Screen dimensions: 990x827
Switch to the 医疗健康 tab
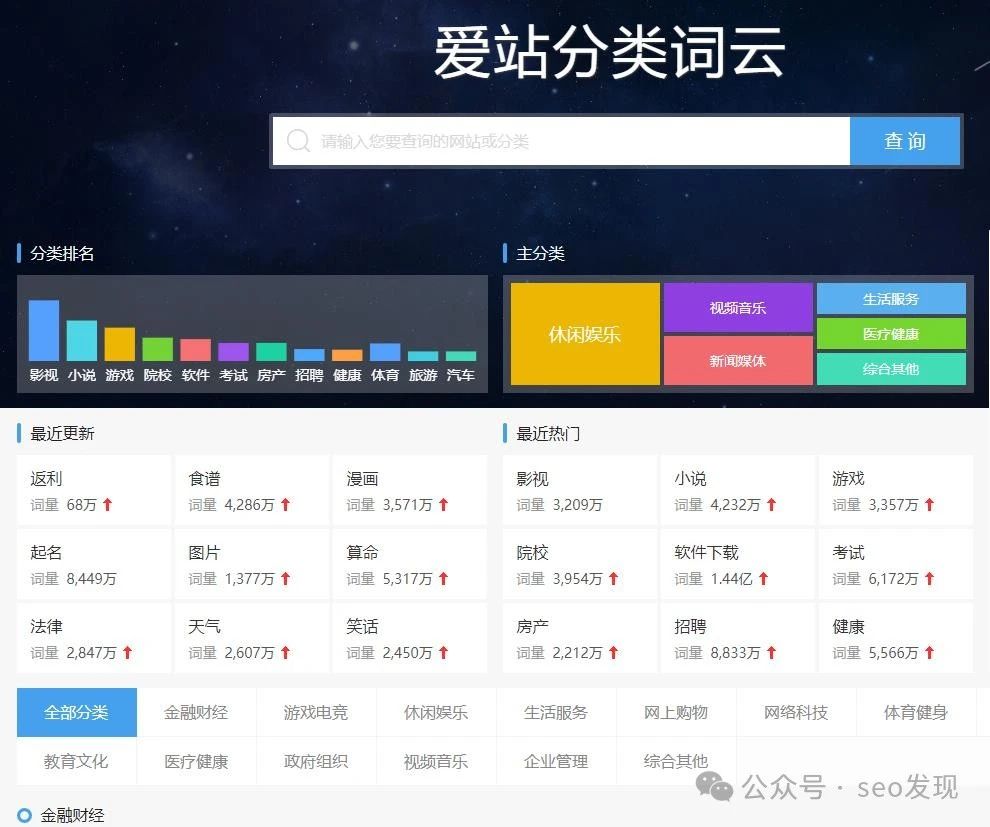pos(196,761)
